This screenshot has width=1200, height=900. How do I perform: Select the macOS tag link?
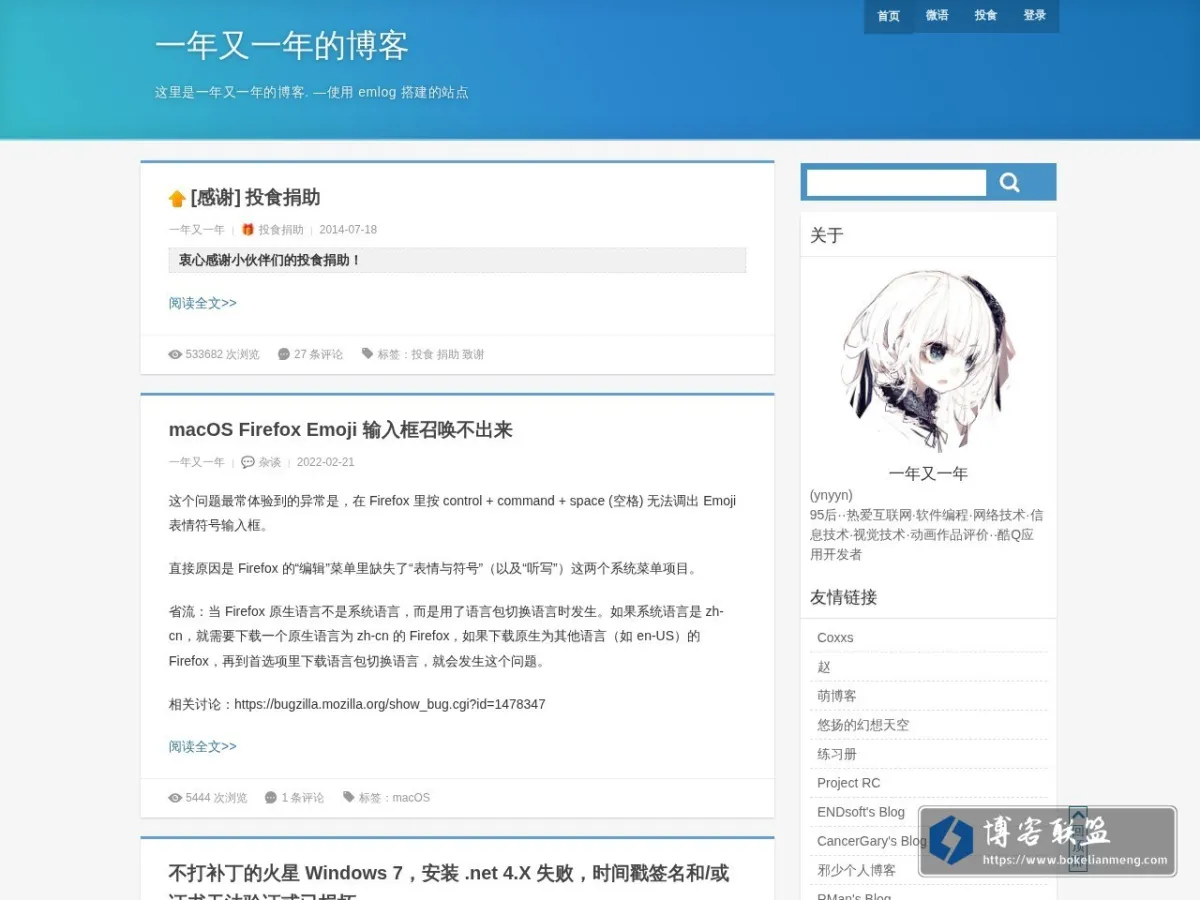coord(411,798)
